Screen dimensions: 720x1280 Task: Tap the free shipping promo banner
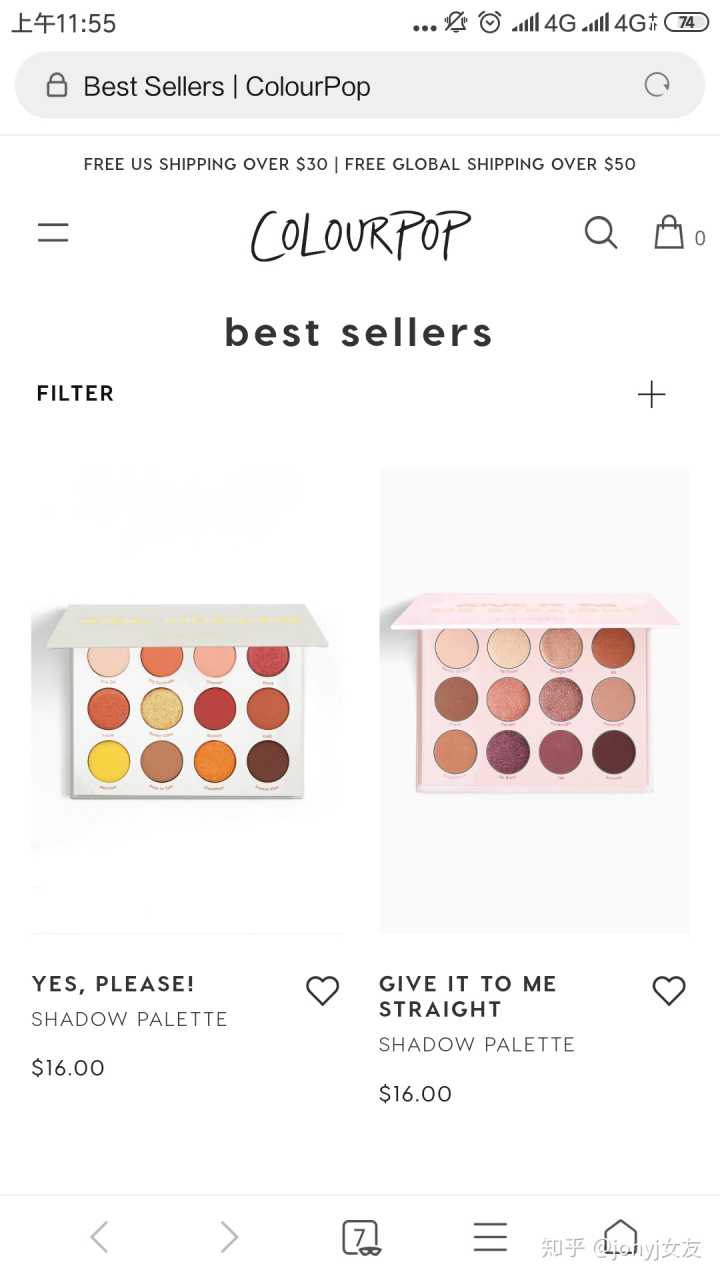click(x=360, y=164)
